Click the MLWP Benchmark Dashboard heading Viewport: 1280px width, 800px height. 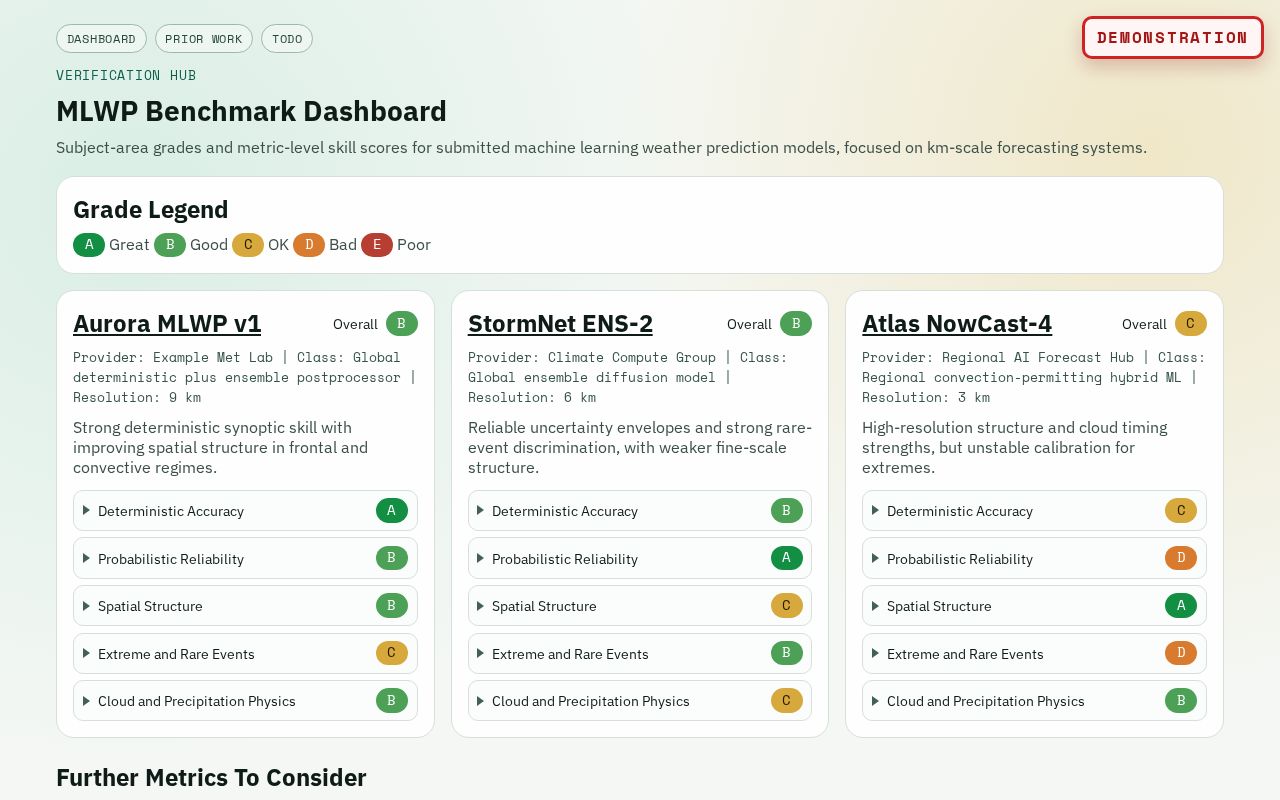[251, 111]
